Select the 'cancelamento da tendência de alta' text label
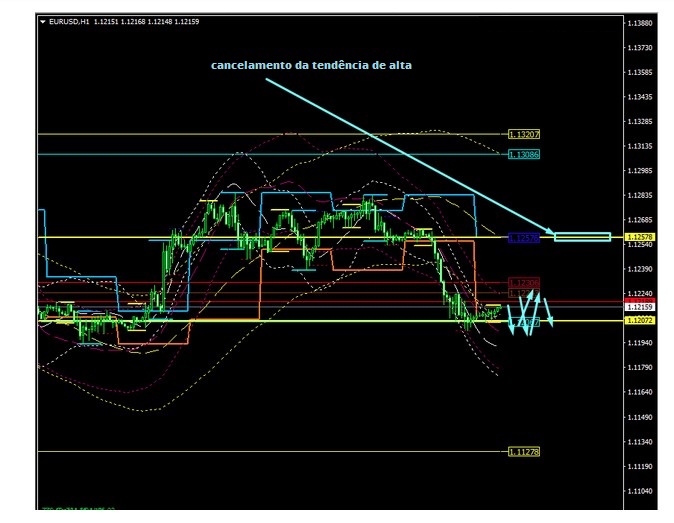Image resolution: width=674 pixels, height=523 pixels. [x=311, y=65]
